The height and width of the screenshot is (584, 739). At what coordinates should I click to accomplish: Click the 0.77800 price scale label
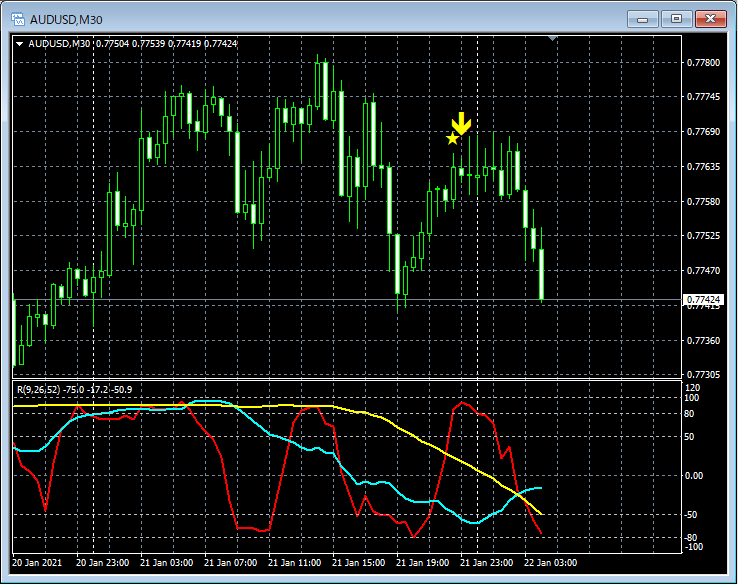[x=702, y=63]
